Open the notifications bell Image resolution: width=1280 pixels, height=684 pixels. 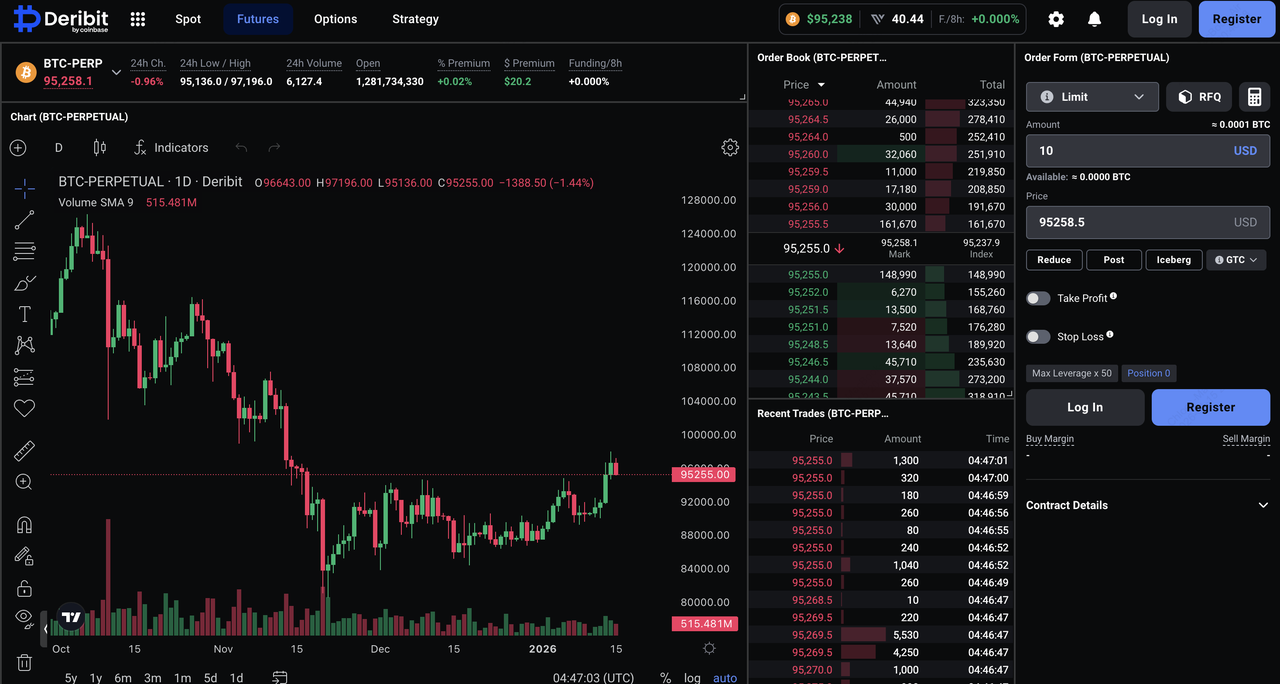tap(1094, 19)
